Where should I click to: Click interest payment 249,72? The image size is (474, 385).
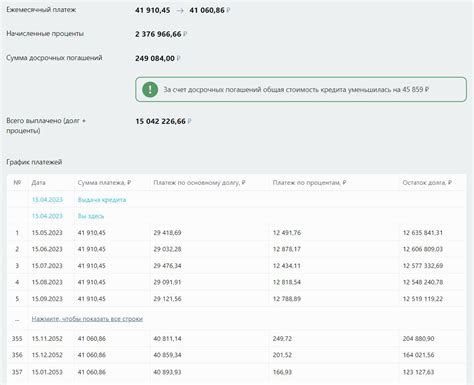pyautogui.click(x=282, y=339)
